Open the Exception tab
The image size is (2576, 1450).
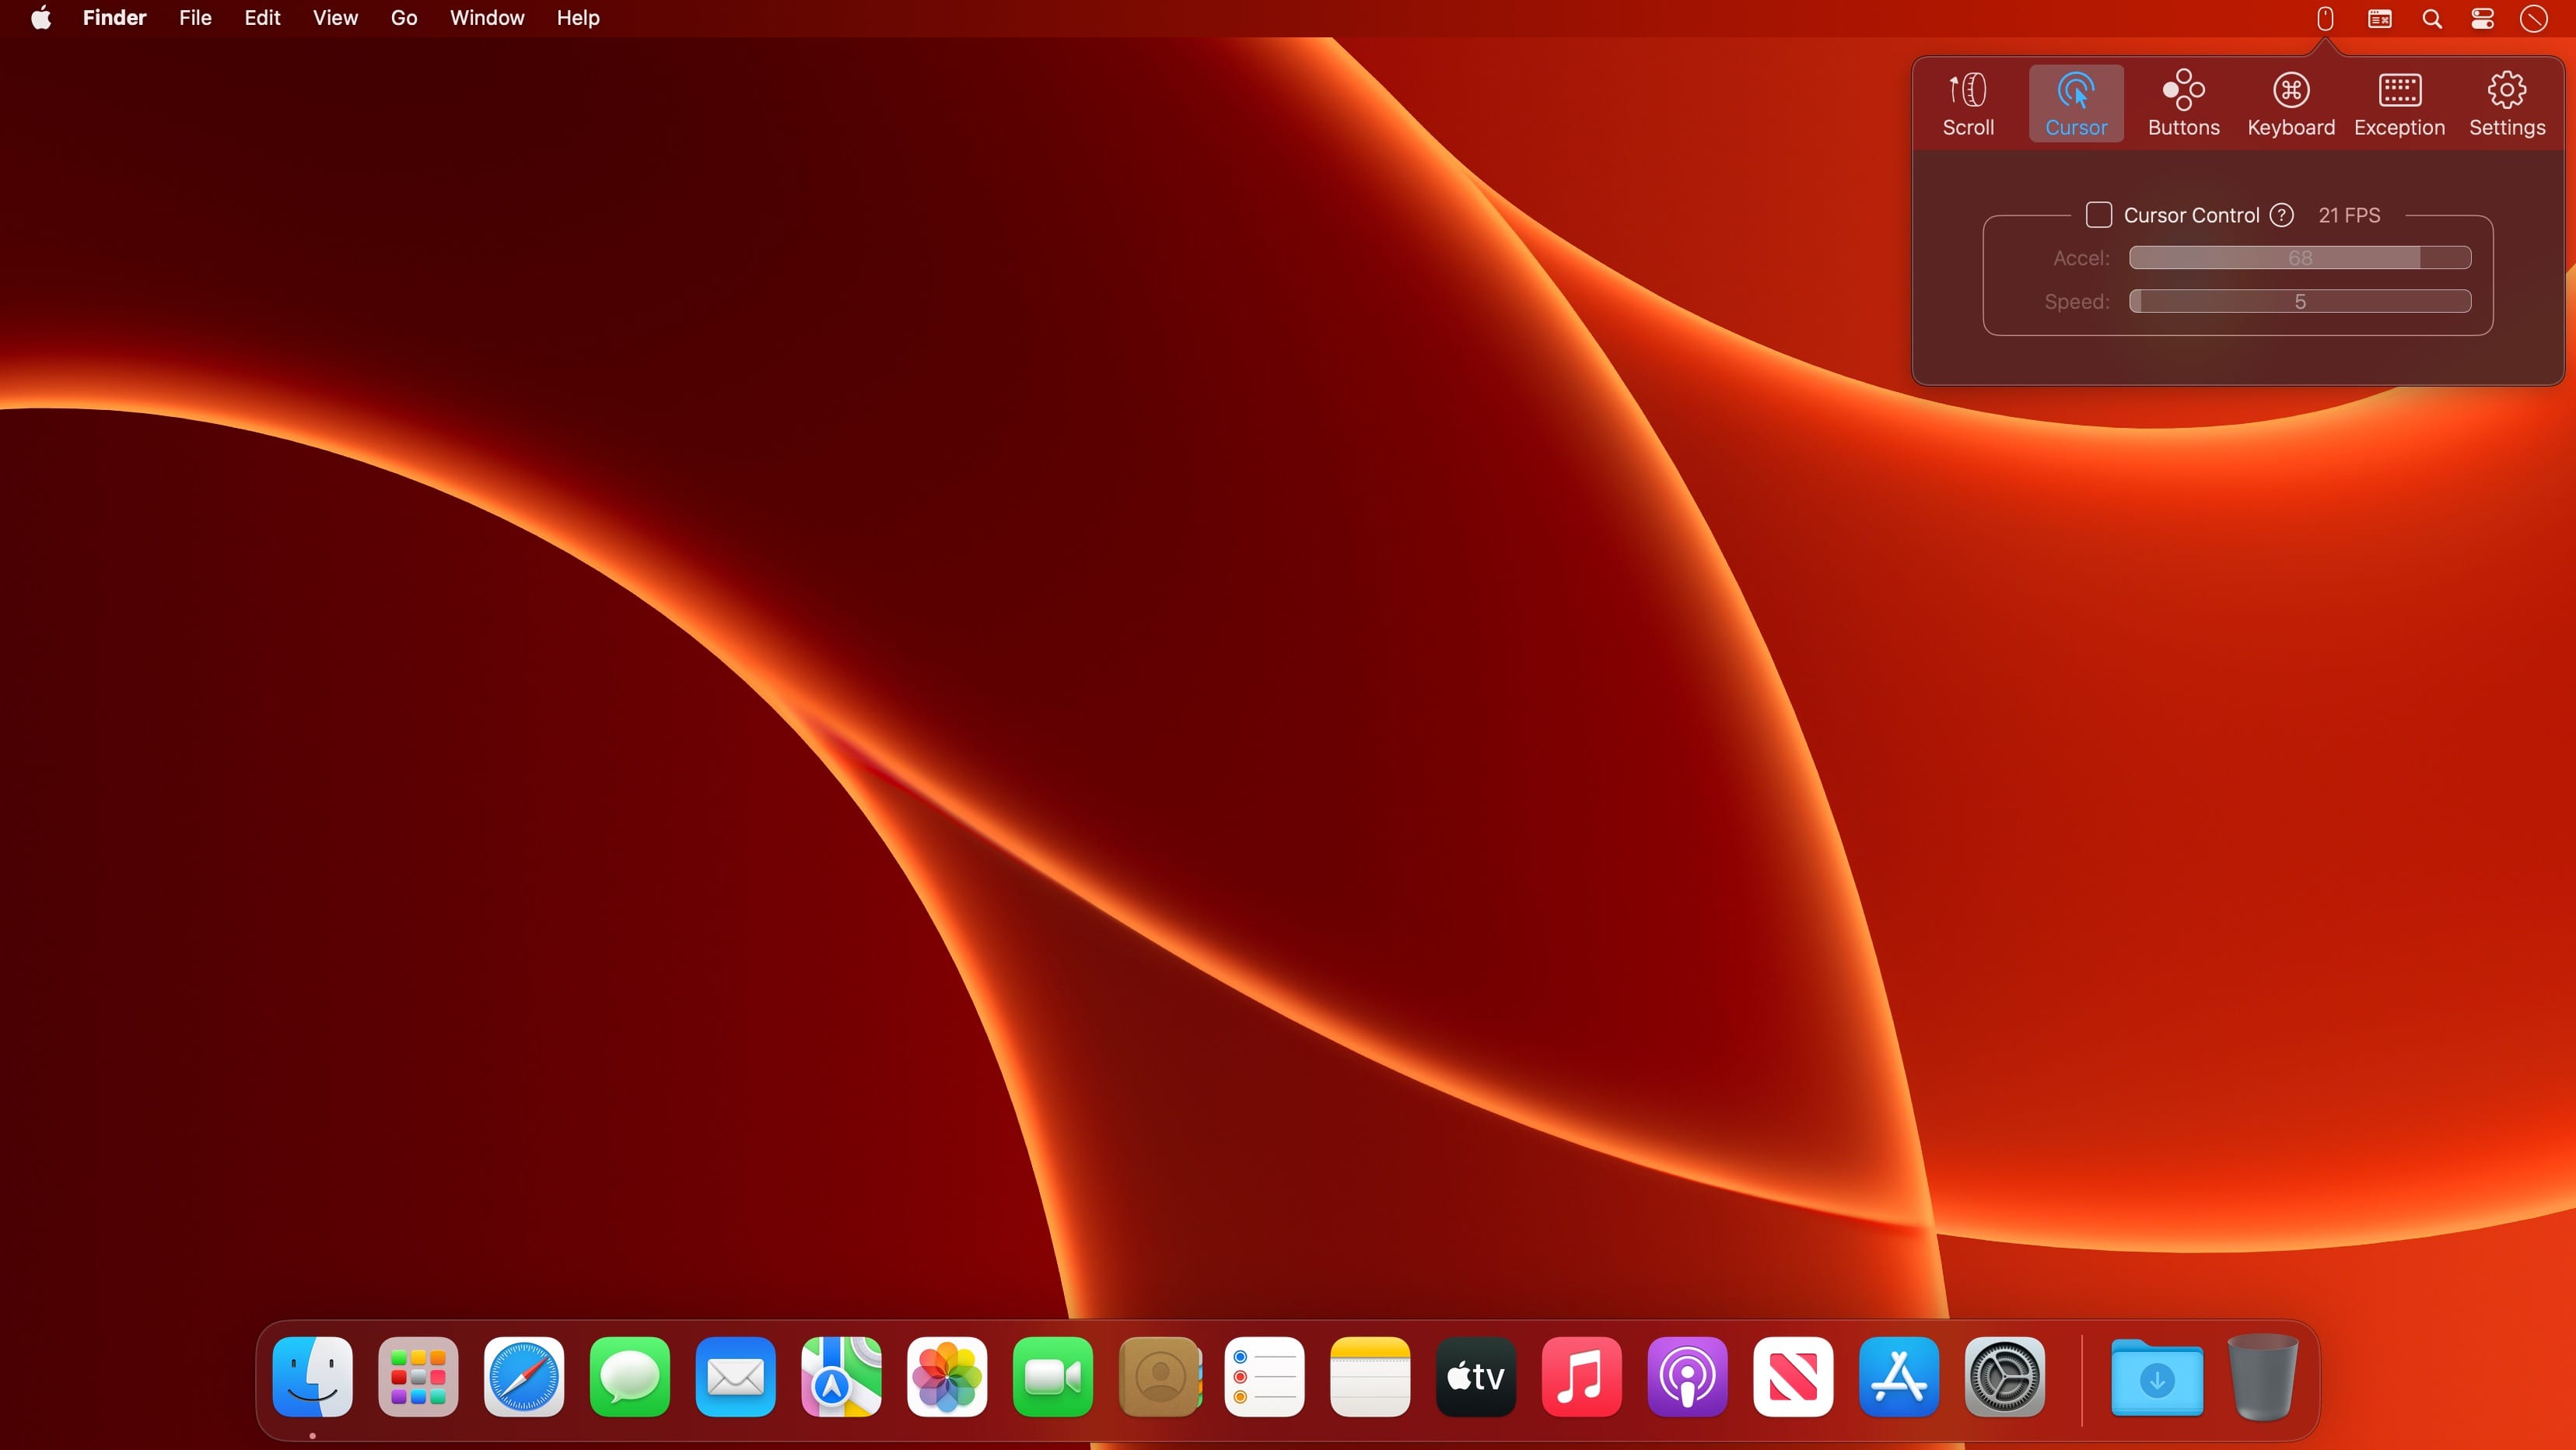(x=2398, y=104)
